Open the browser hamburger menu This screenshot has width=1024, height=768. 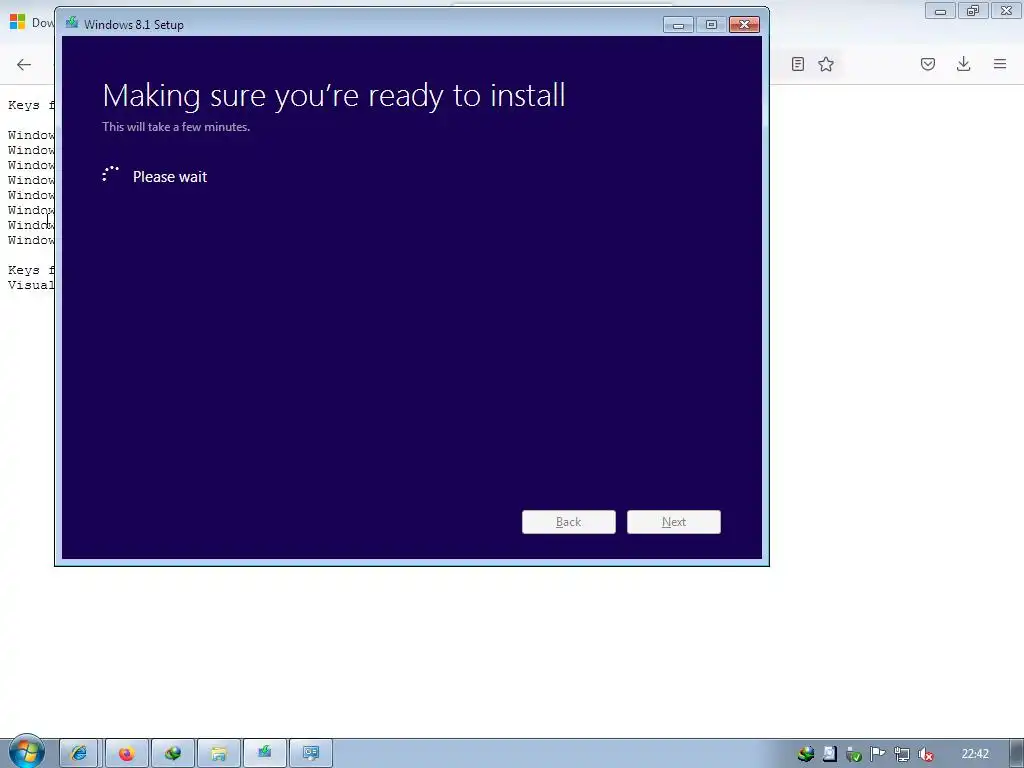point(1000,64)
